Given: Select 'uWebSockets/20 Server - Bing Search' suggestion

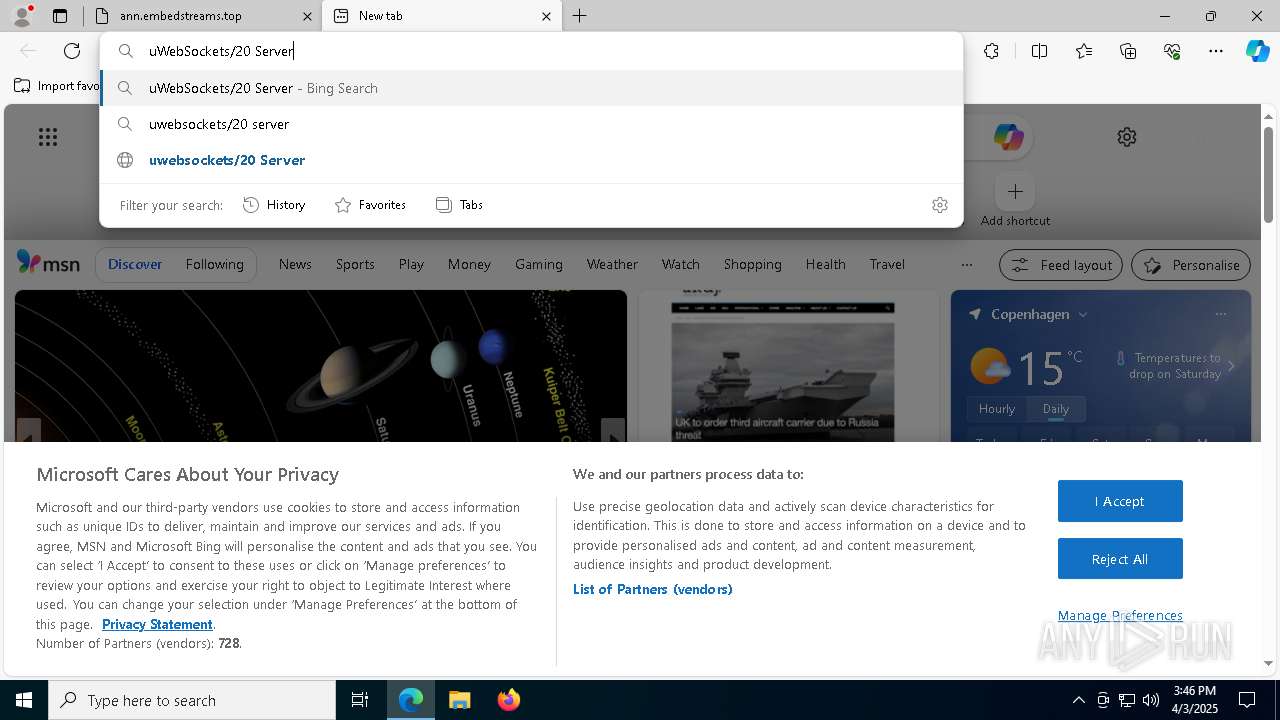Looking at the screenshot, I should pyautogui.click(x=531, y=88).
